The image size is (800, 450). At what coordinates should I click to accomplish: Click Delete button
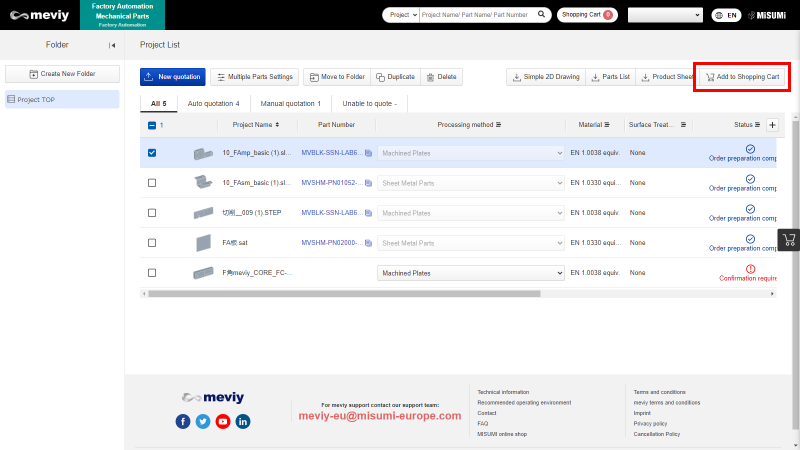click(x=441, y=77)
